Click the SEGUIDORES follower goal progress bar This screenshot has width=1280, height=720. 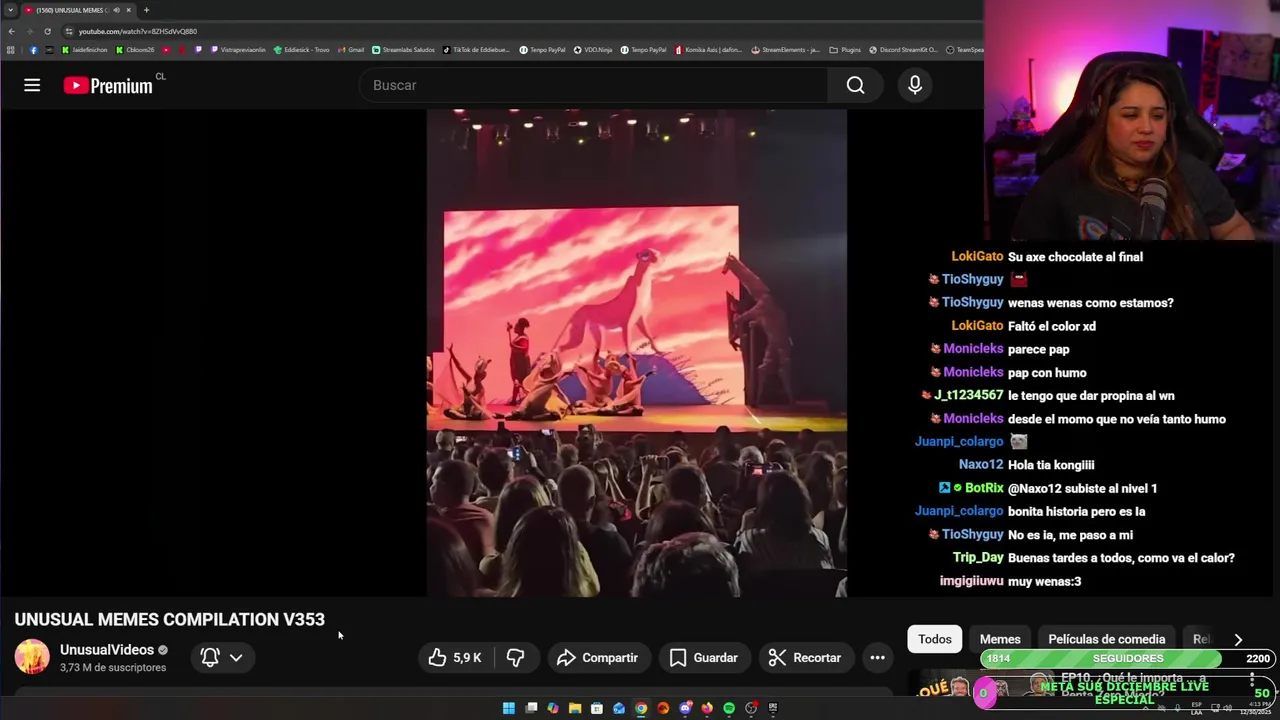pyautogui.click(x=1126, y=658)
